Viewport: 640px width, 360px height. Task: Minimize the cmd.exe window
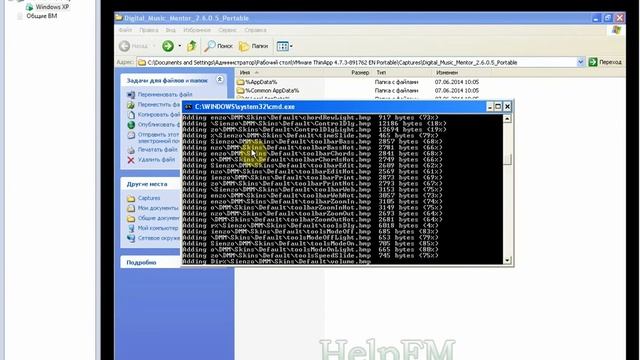489,107
